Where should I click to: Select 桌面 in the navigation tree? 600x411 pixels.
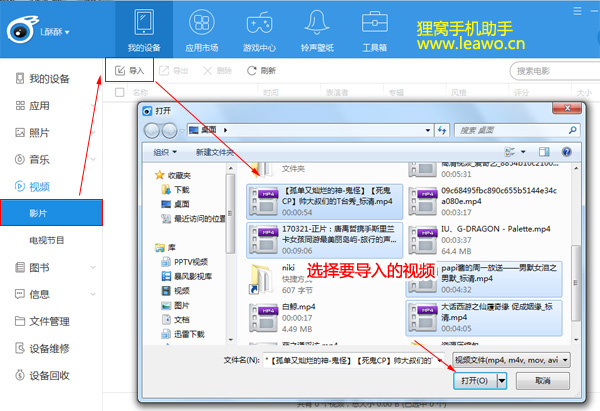click(x=176, y=204)
